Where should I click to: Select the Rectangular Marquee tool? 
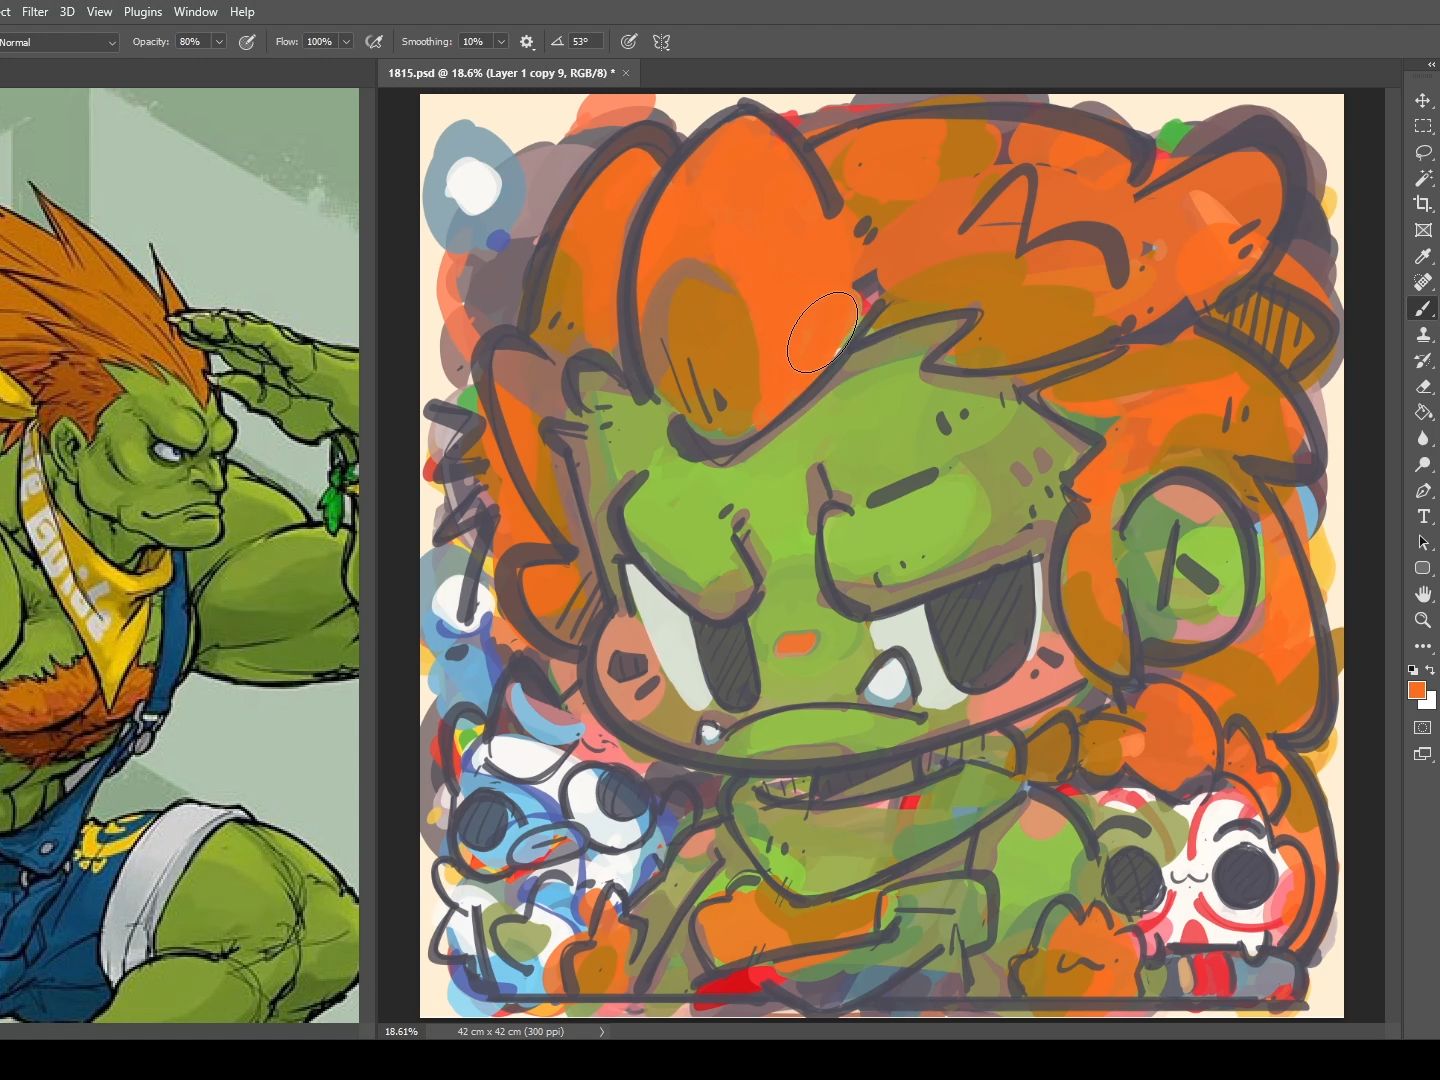[x=1423, y=126]
